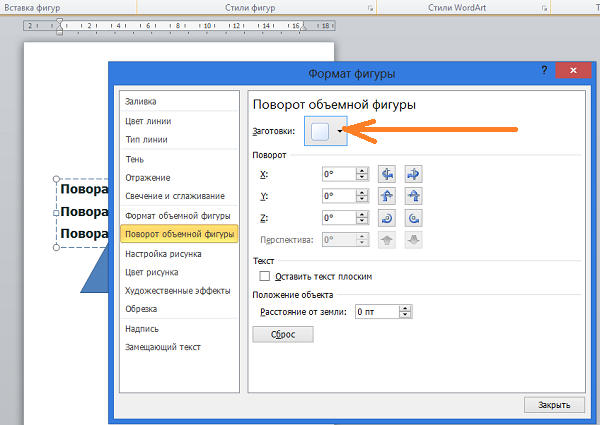This screenshot has height=425, width=600.
Task: Click the rotate right icon for X axis
Action: pyautogui.click(x=412, y=174)
